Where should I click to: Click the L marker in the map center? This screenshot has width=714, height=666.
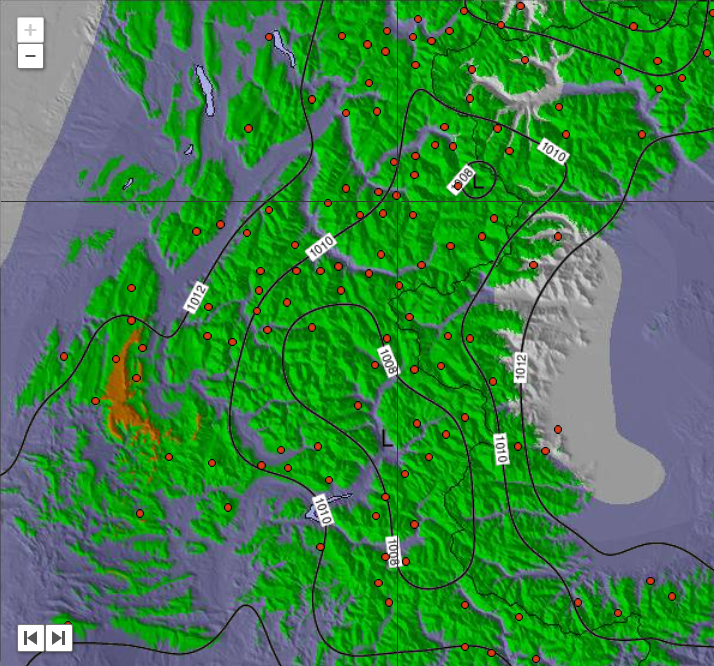(388, 438)
